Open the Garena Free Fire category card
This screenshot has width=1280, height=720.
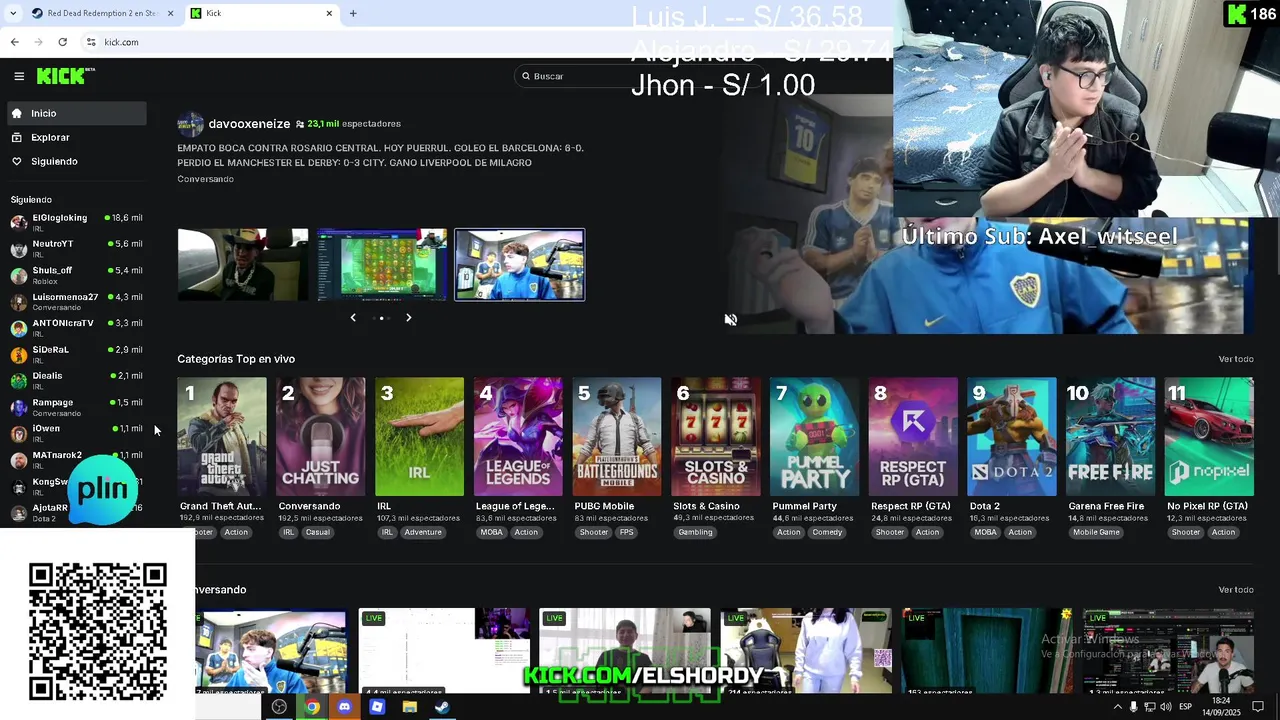click(1110, 436)
